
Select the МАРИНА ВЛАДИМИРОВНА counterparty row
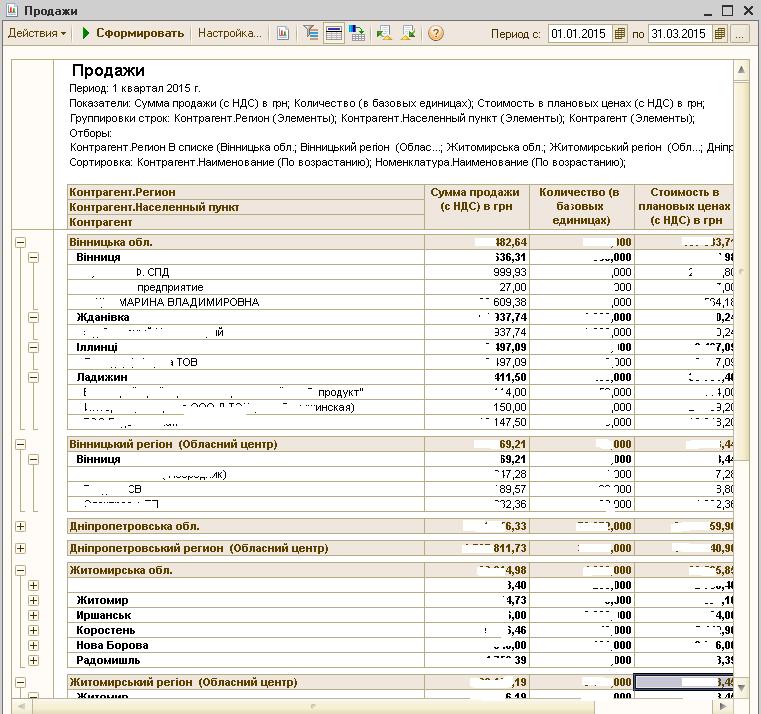246,302
